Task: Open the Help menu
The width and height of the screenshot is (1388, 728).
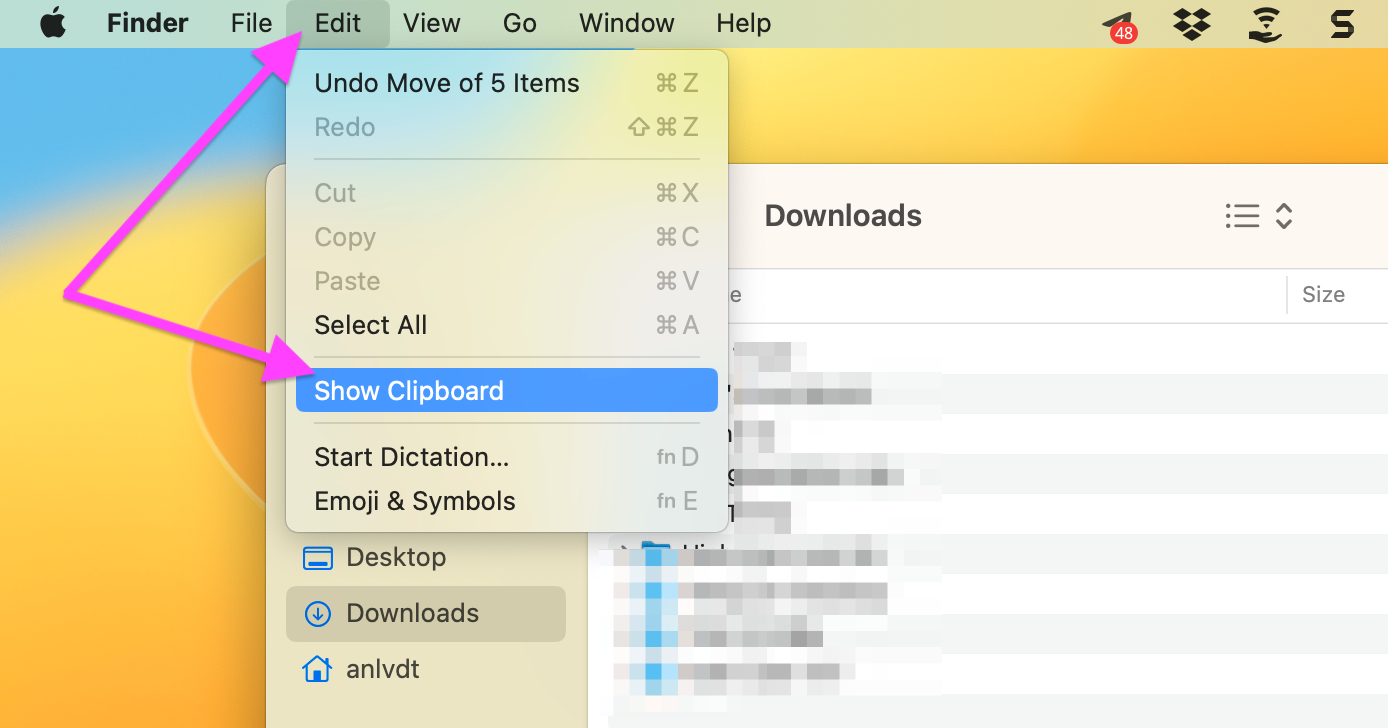Action: 743,24
